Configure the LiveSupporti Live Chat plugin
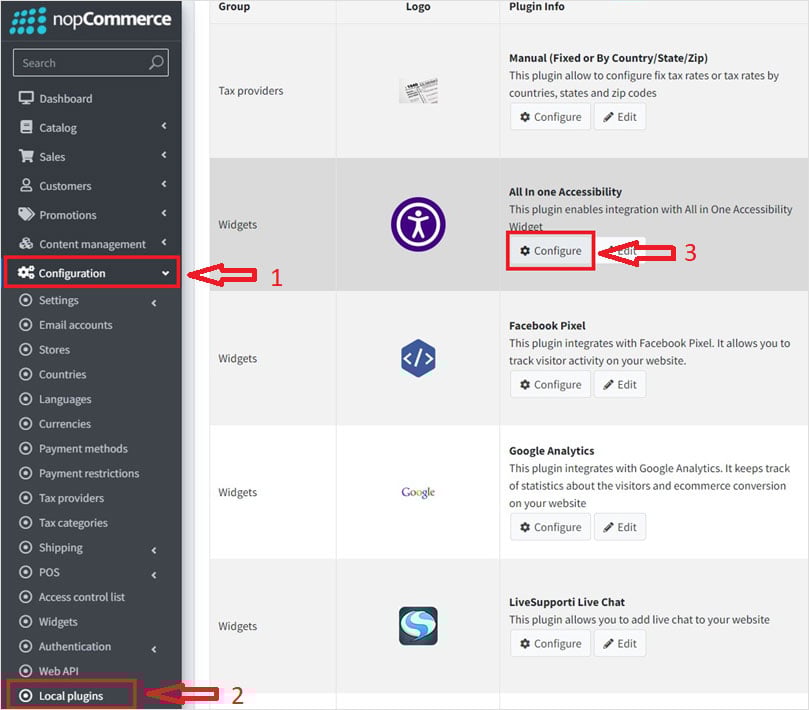 [551, 644]
